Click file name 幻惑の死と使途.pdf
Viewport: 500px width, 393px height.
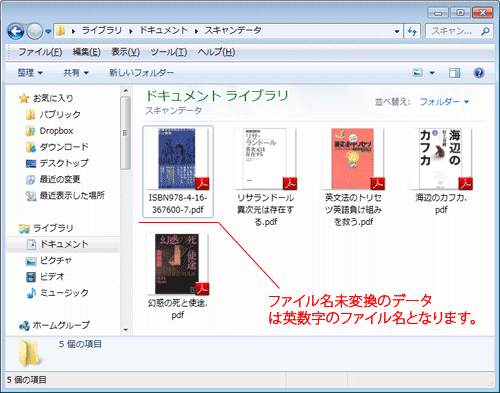(x=178, y=309)
